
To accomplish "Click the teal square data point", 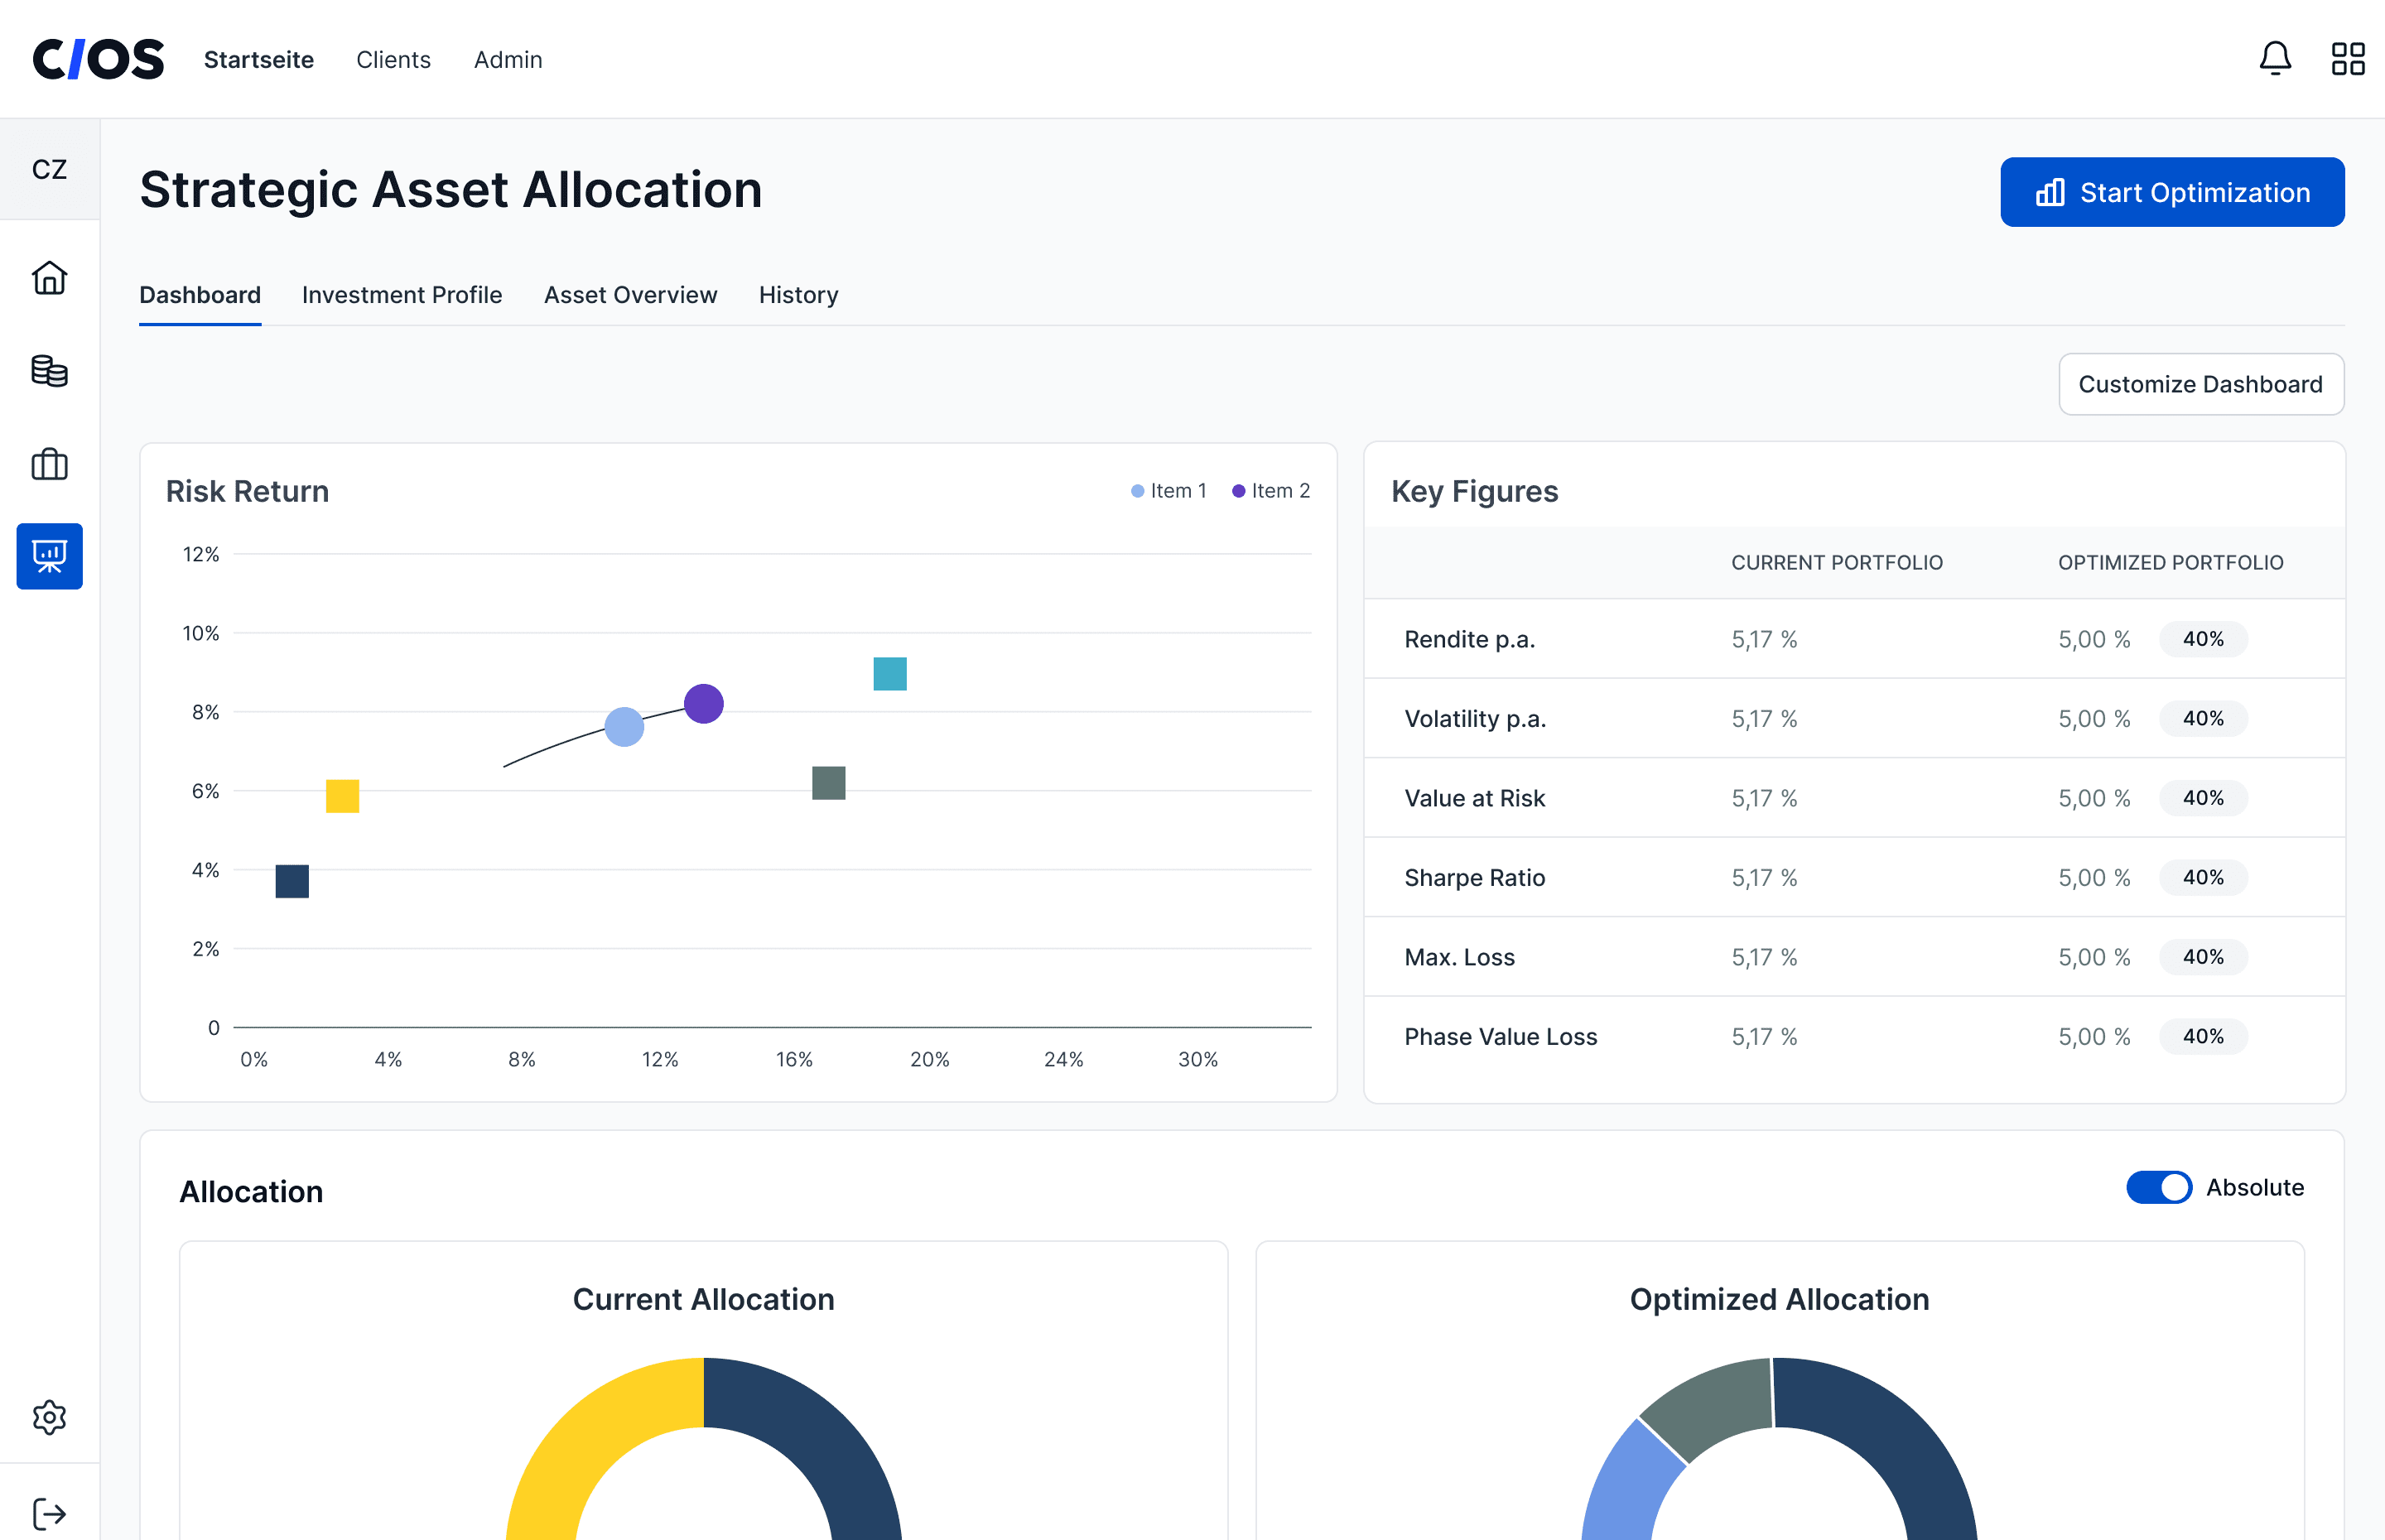I will point(890,674).
